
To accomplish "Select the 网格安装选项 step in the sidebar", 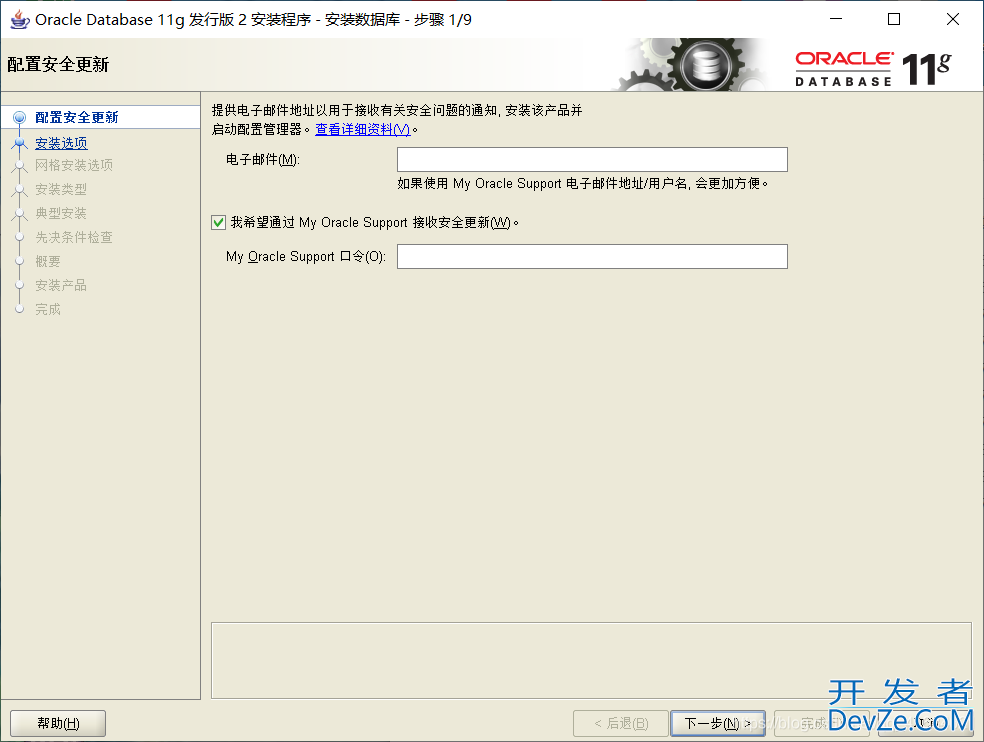I will pyautogui.click(x=73, y=165).
